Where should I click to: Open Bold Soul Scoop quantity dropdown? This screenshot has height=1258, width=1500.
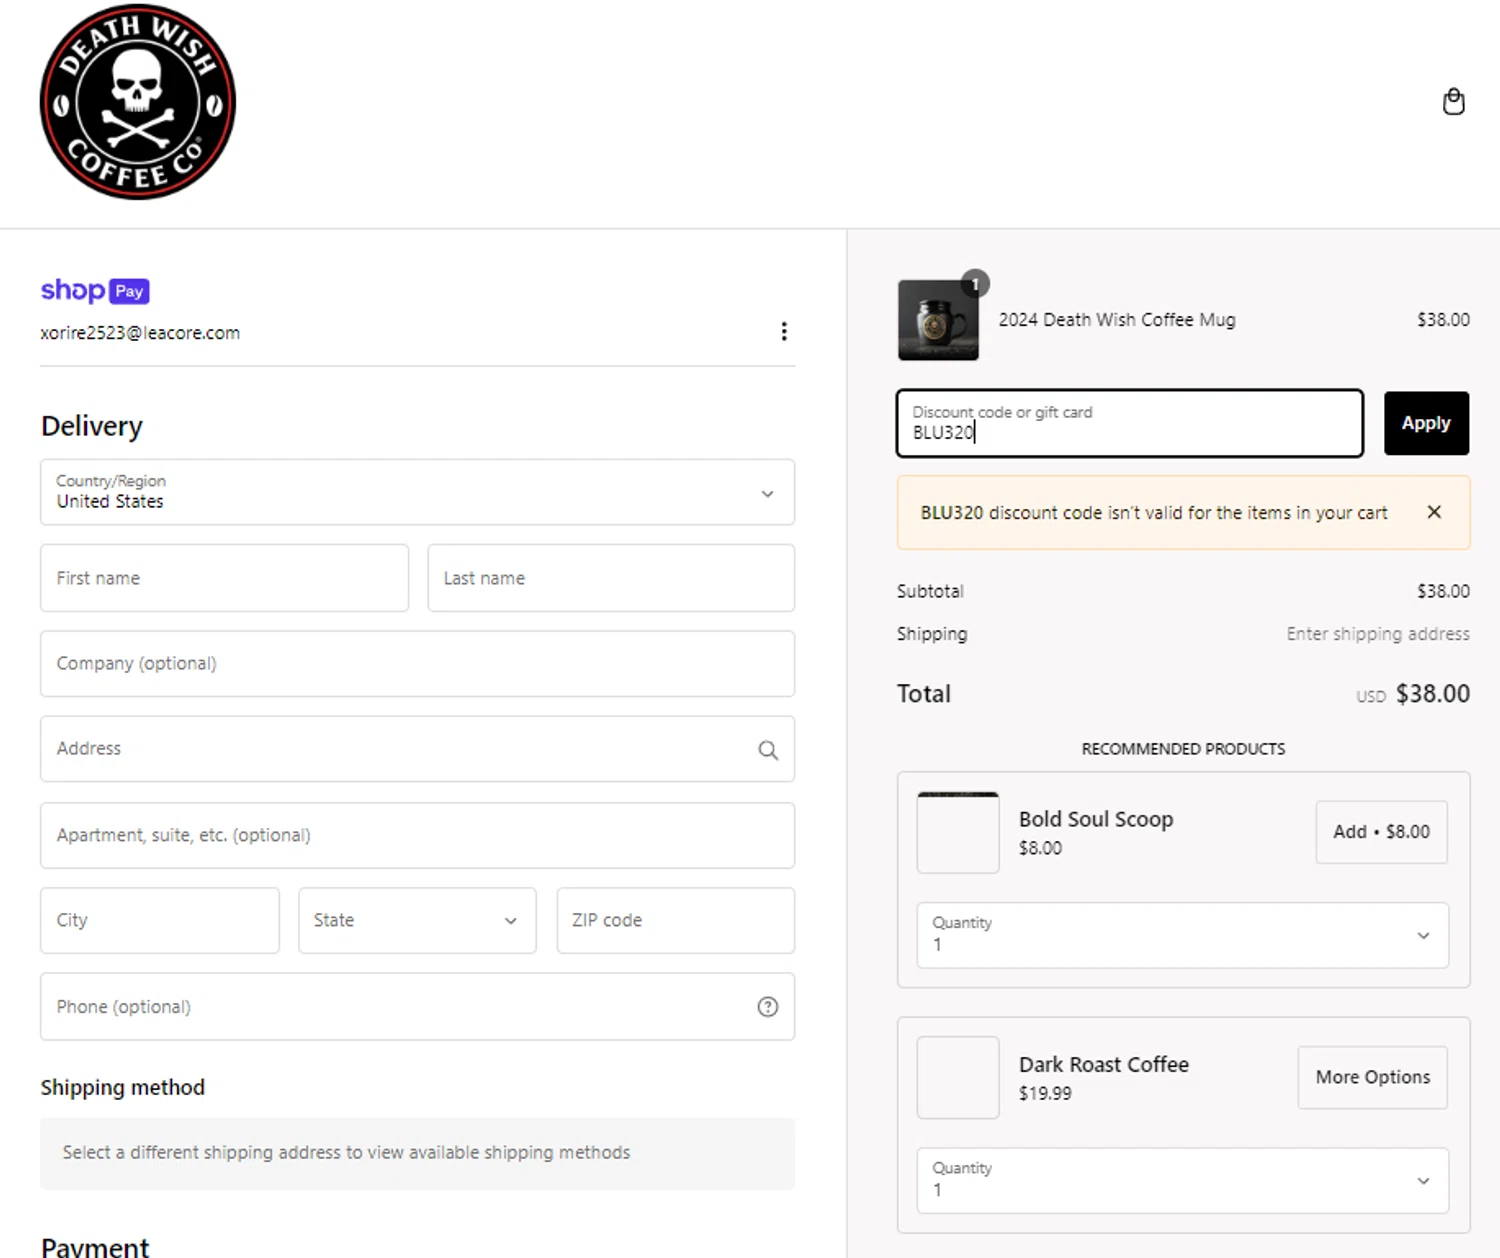[x=1183, y=935]
